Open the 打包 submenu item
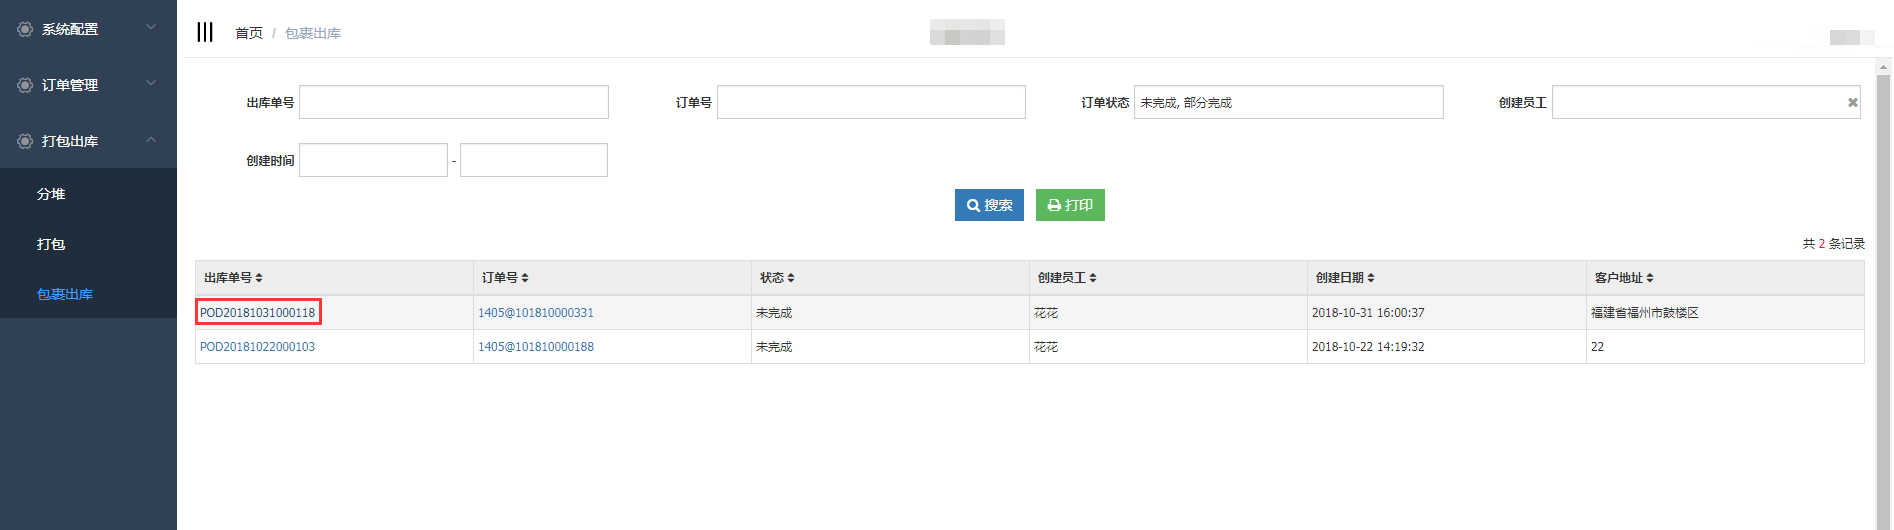 click(51, 244)
